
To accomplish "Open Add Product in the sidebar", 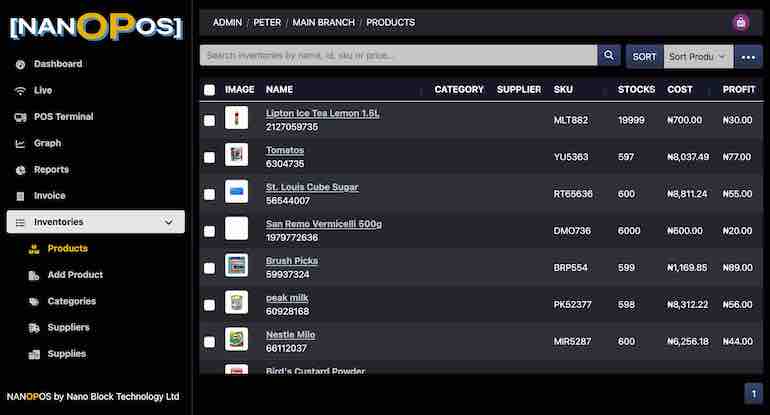I will [x=75, y=275].
